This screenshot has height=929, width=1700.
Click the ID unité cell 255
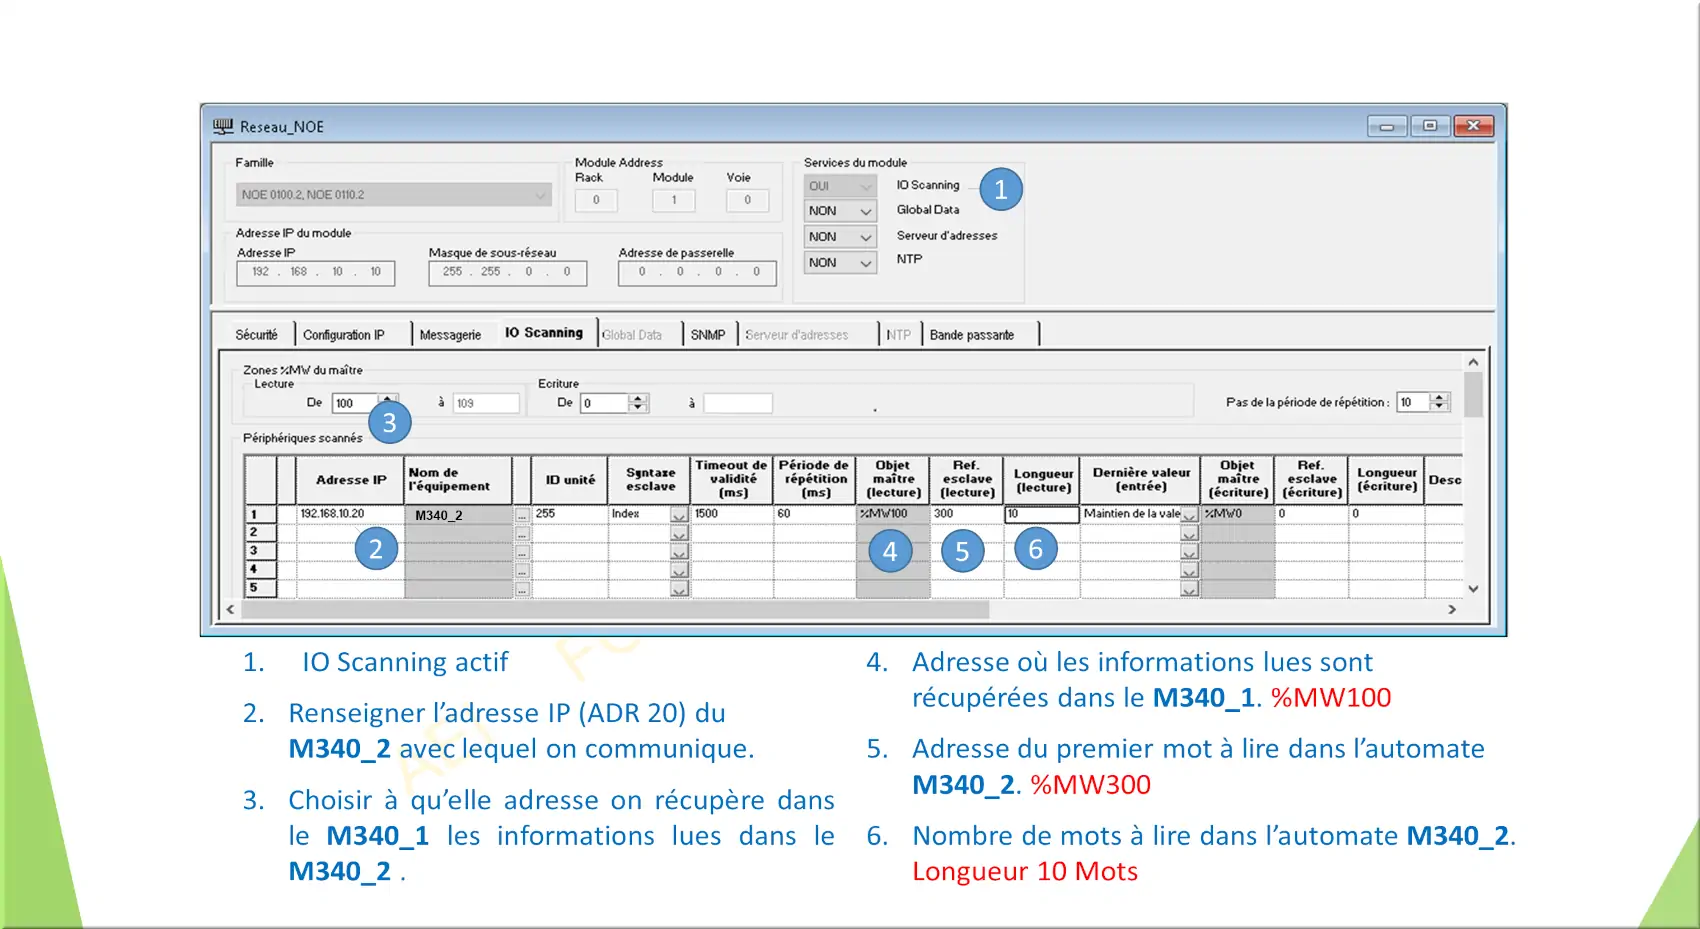click(570, 514)
